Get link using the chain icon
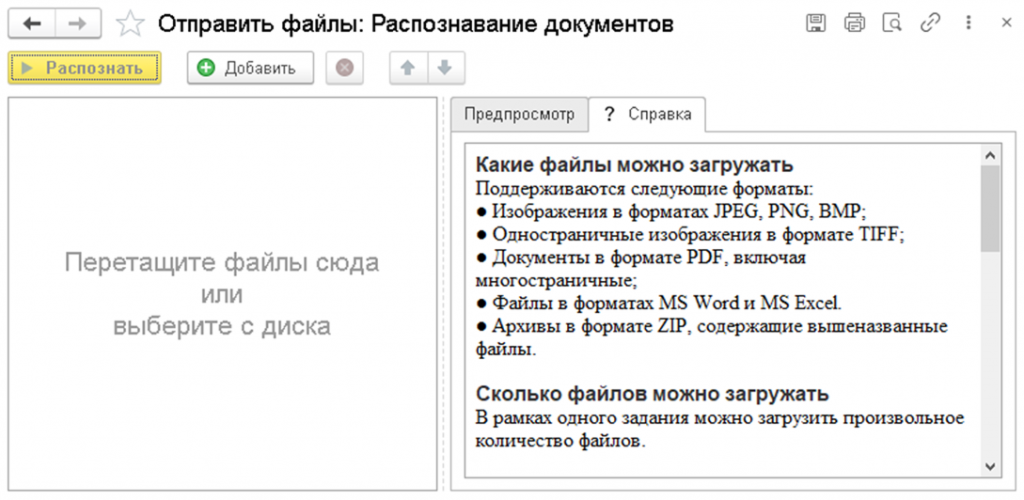Viewport: 1024px width, 500px height. (x=929, y=23)
